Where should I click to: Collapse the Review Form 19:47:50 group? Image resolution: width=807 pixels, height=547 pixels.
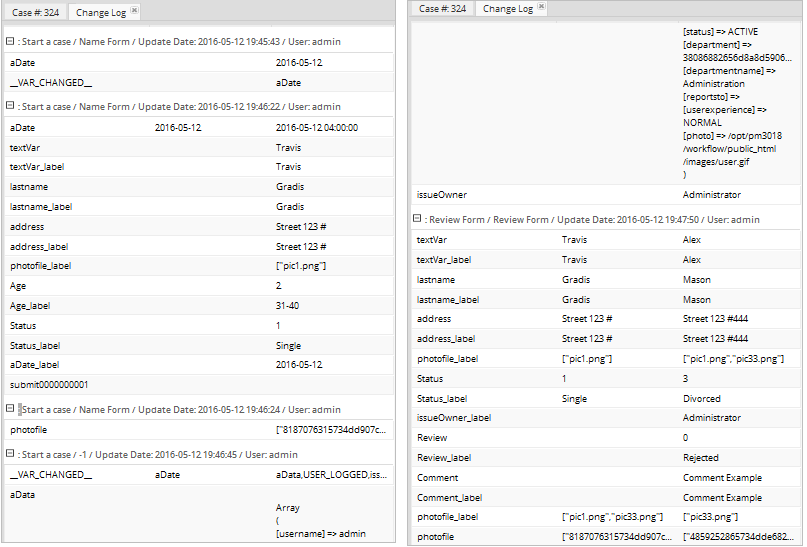coord(417,219)
